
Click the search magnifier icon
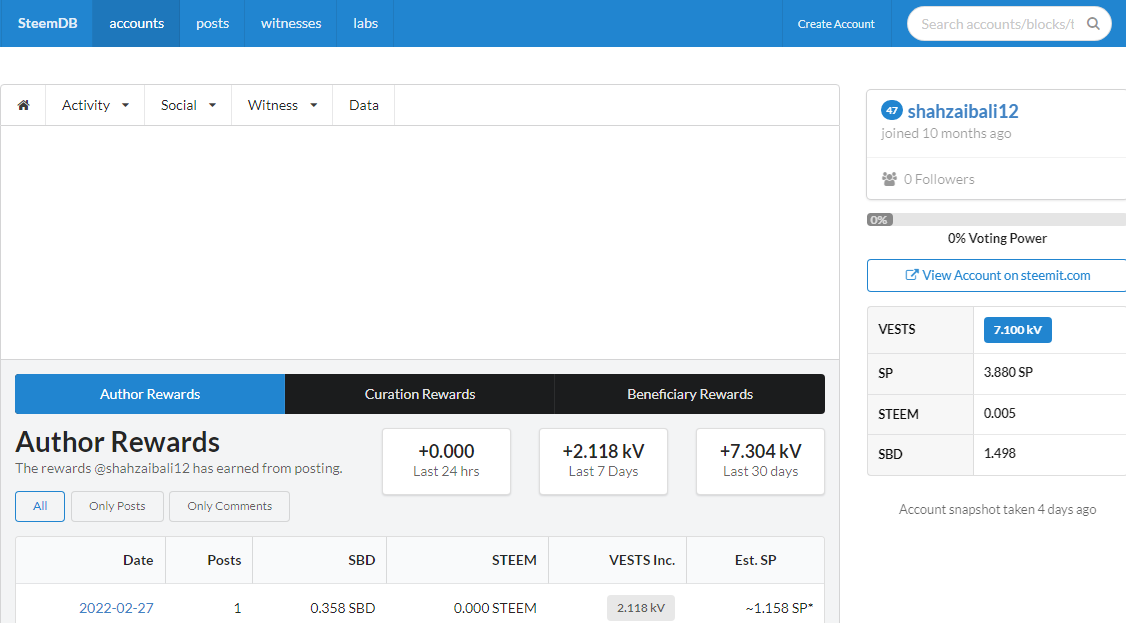(x=1093, y=24)
